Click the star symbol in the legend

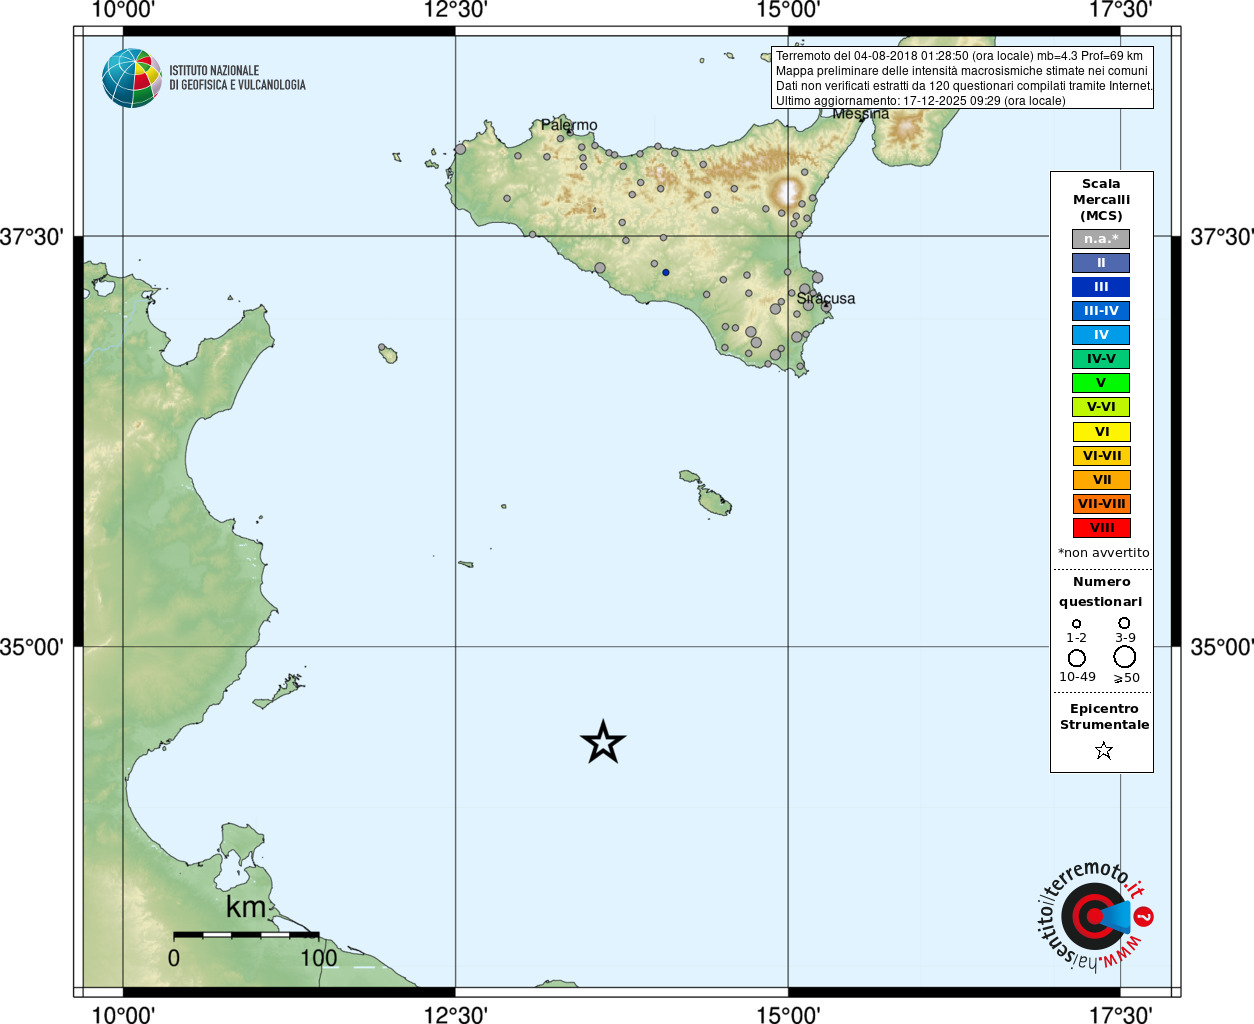click(x=1104, y=750)
